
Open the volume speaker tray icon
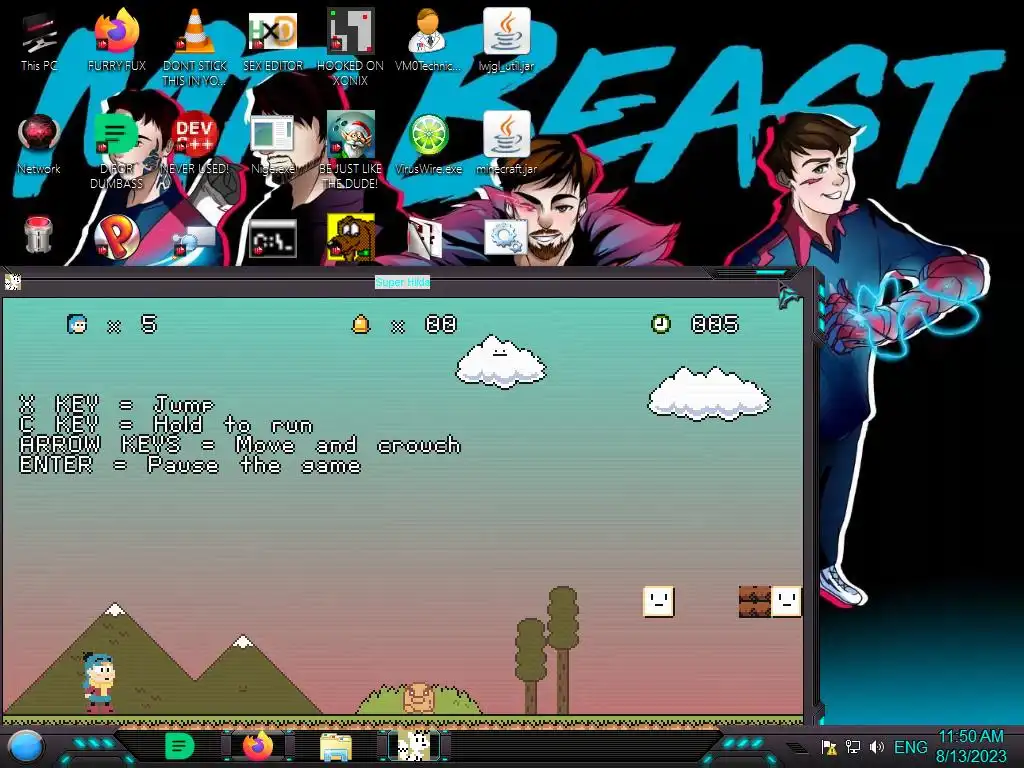point(877,747)
